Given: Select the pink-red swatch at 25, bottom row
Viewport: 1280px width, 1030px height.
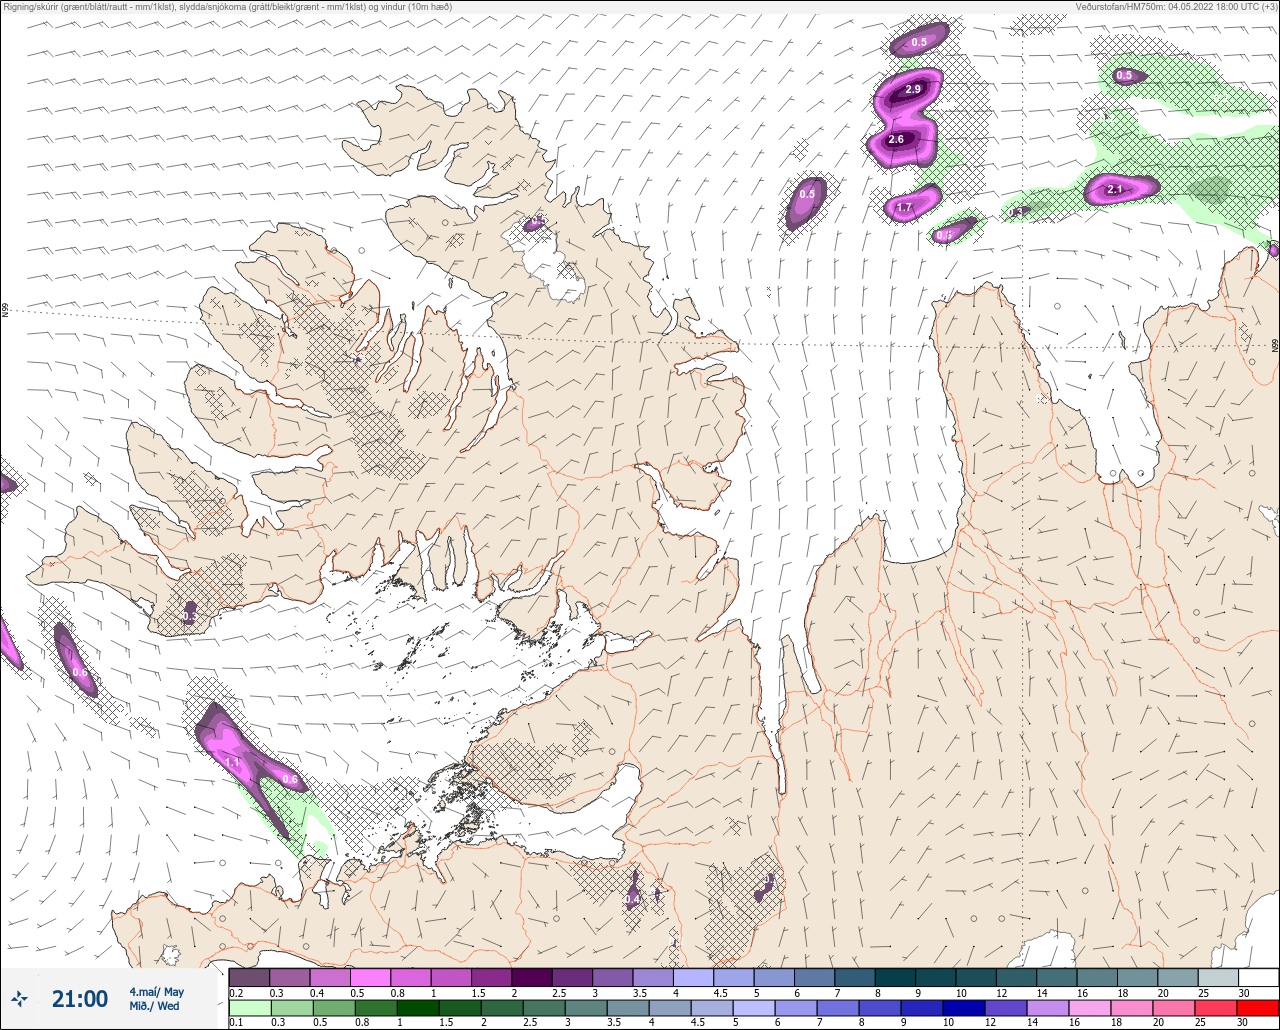Looking at the screenshot, I should click(x=1217, y=1008).
